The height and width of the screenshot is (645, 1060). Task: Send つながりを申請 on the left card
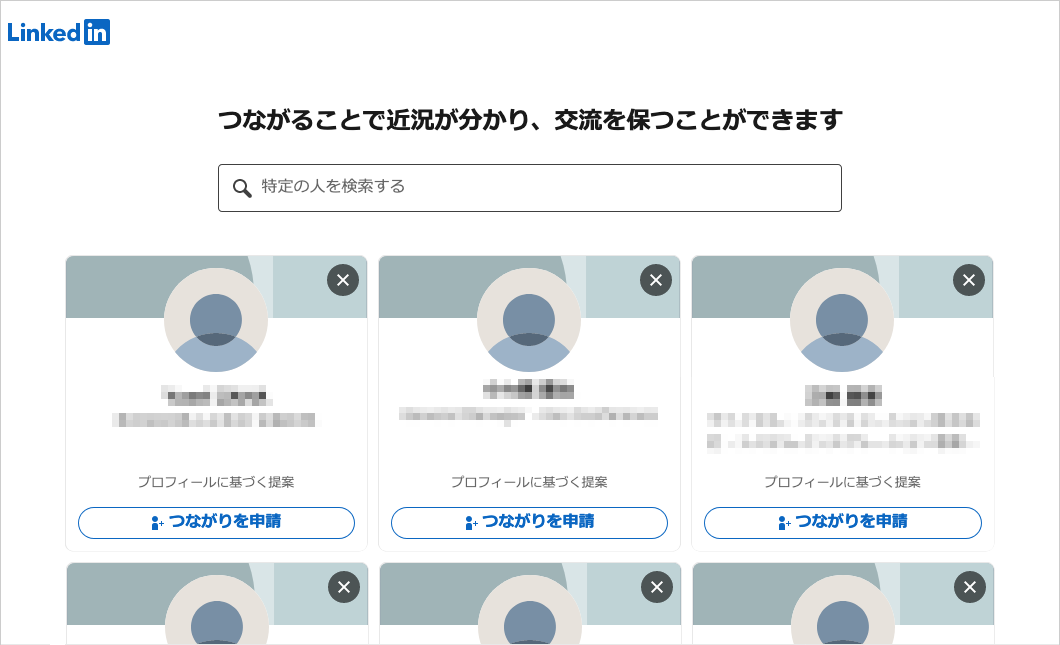coord(216,523)
